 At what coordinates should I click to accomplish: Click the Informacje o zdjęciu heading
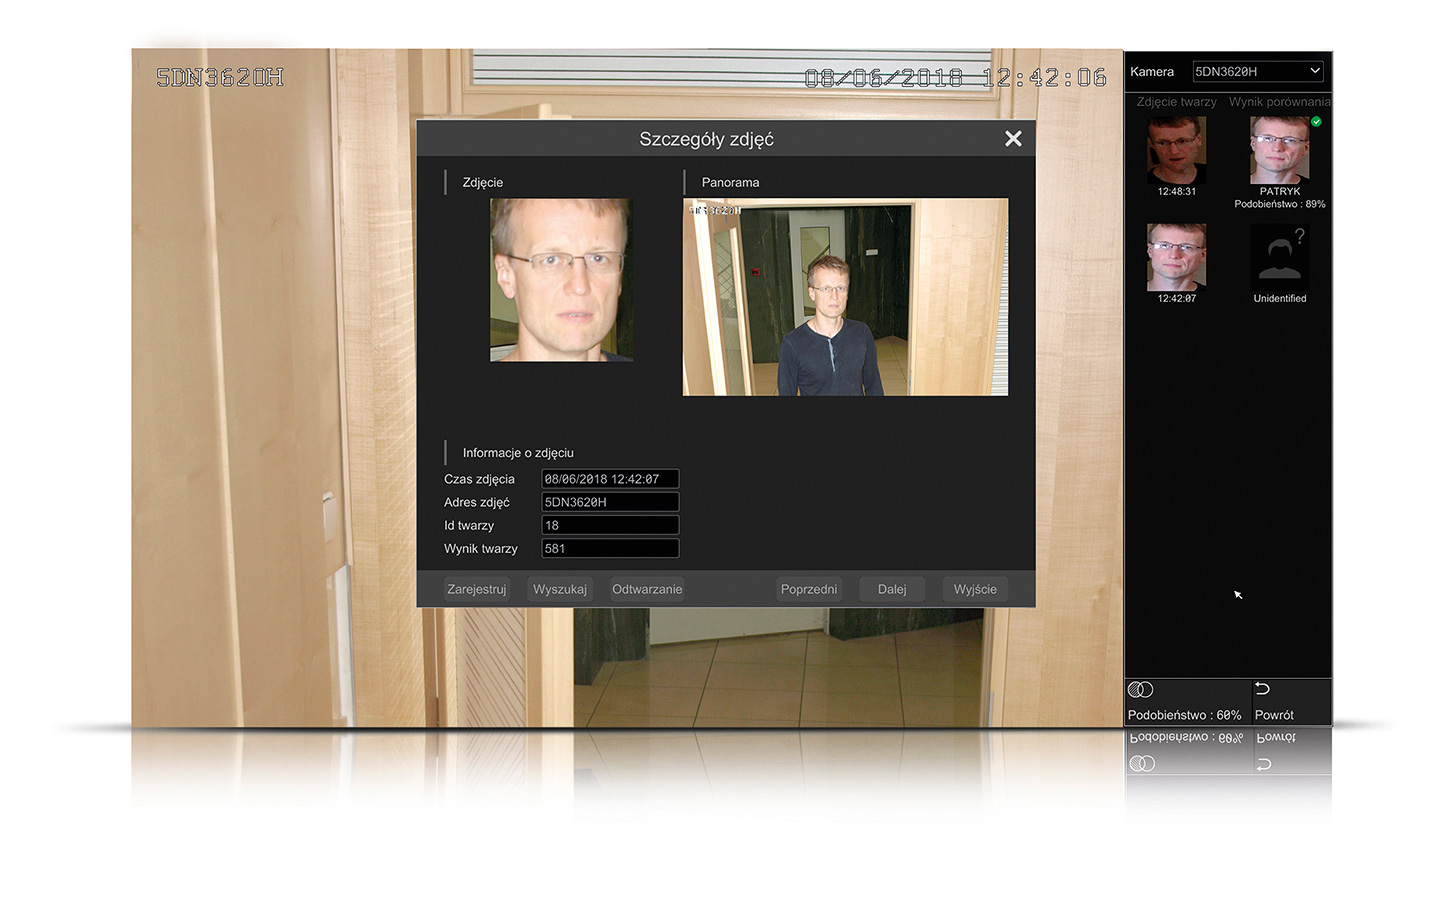click(x=518, y=453)
